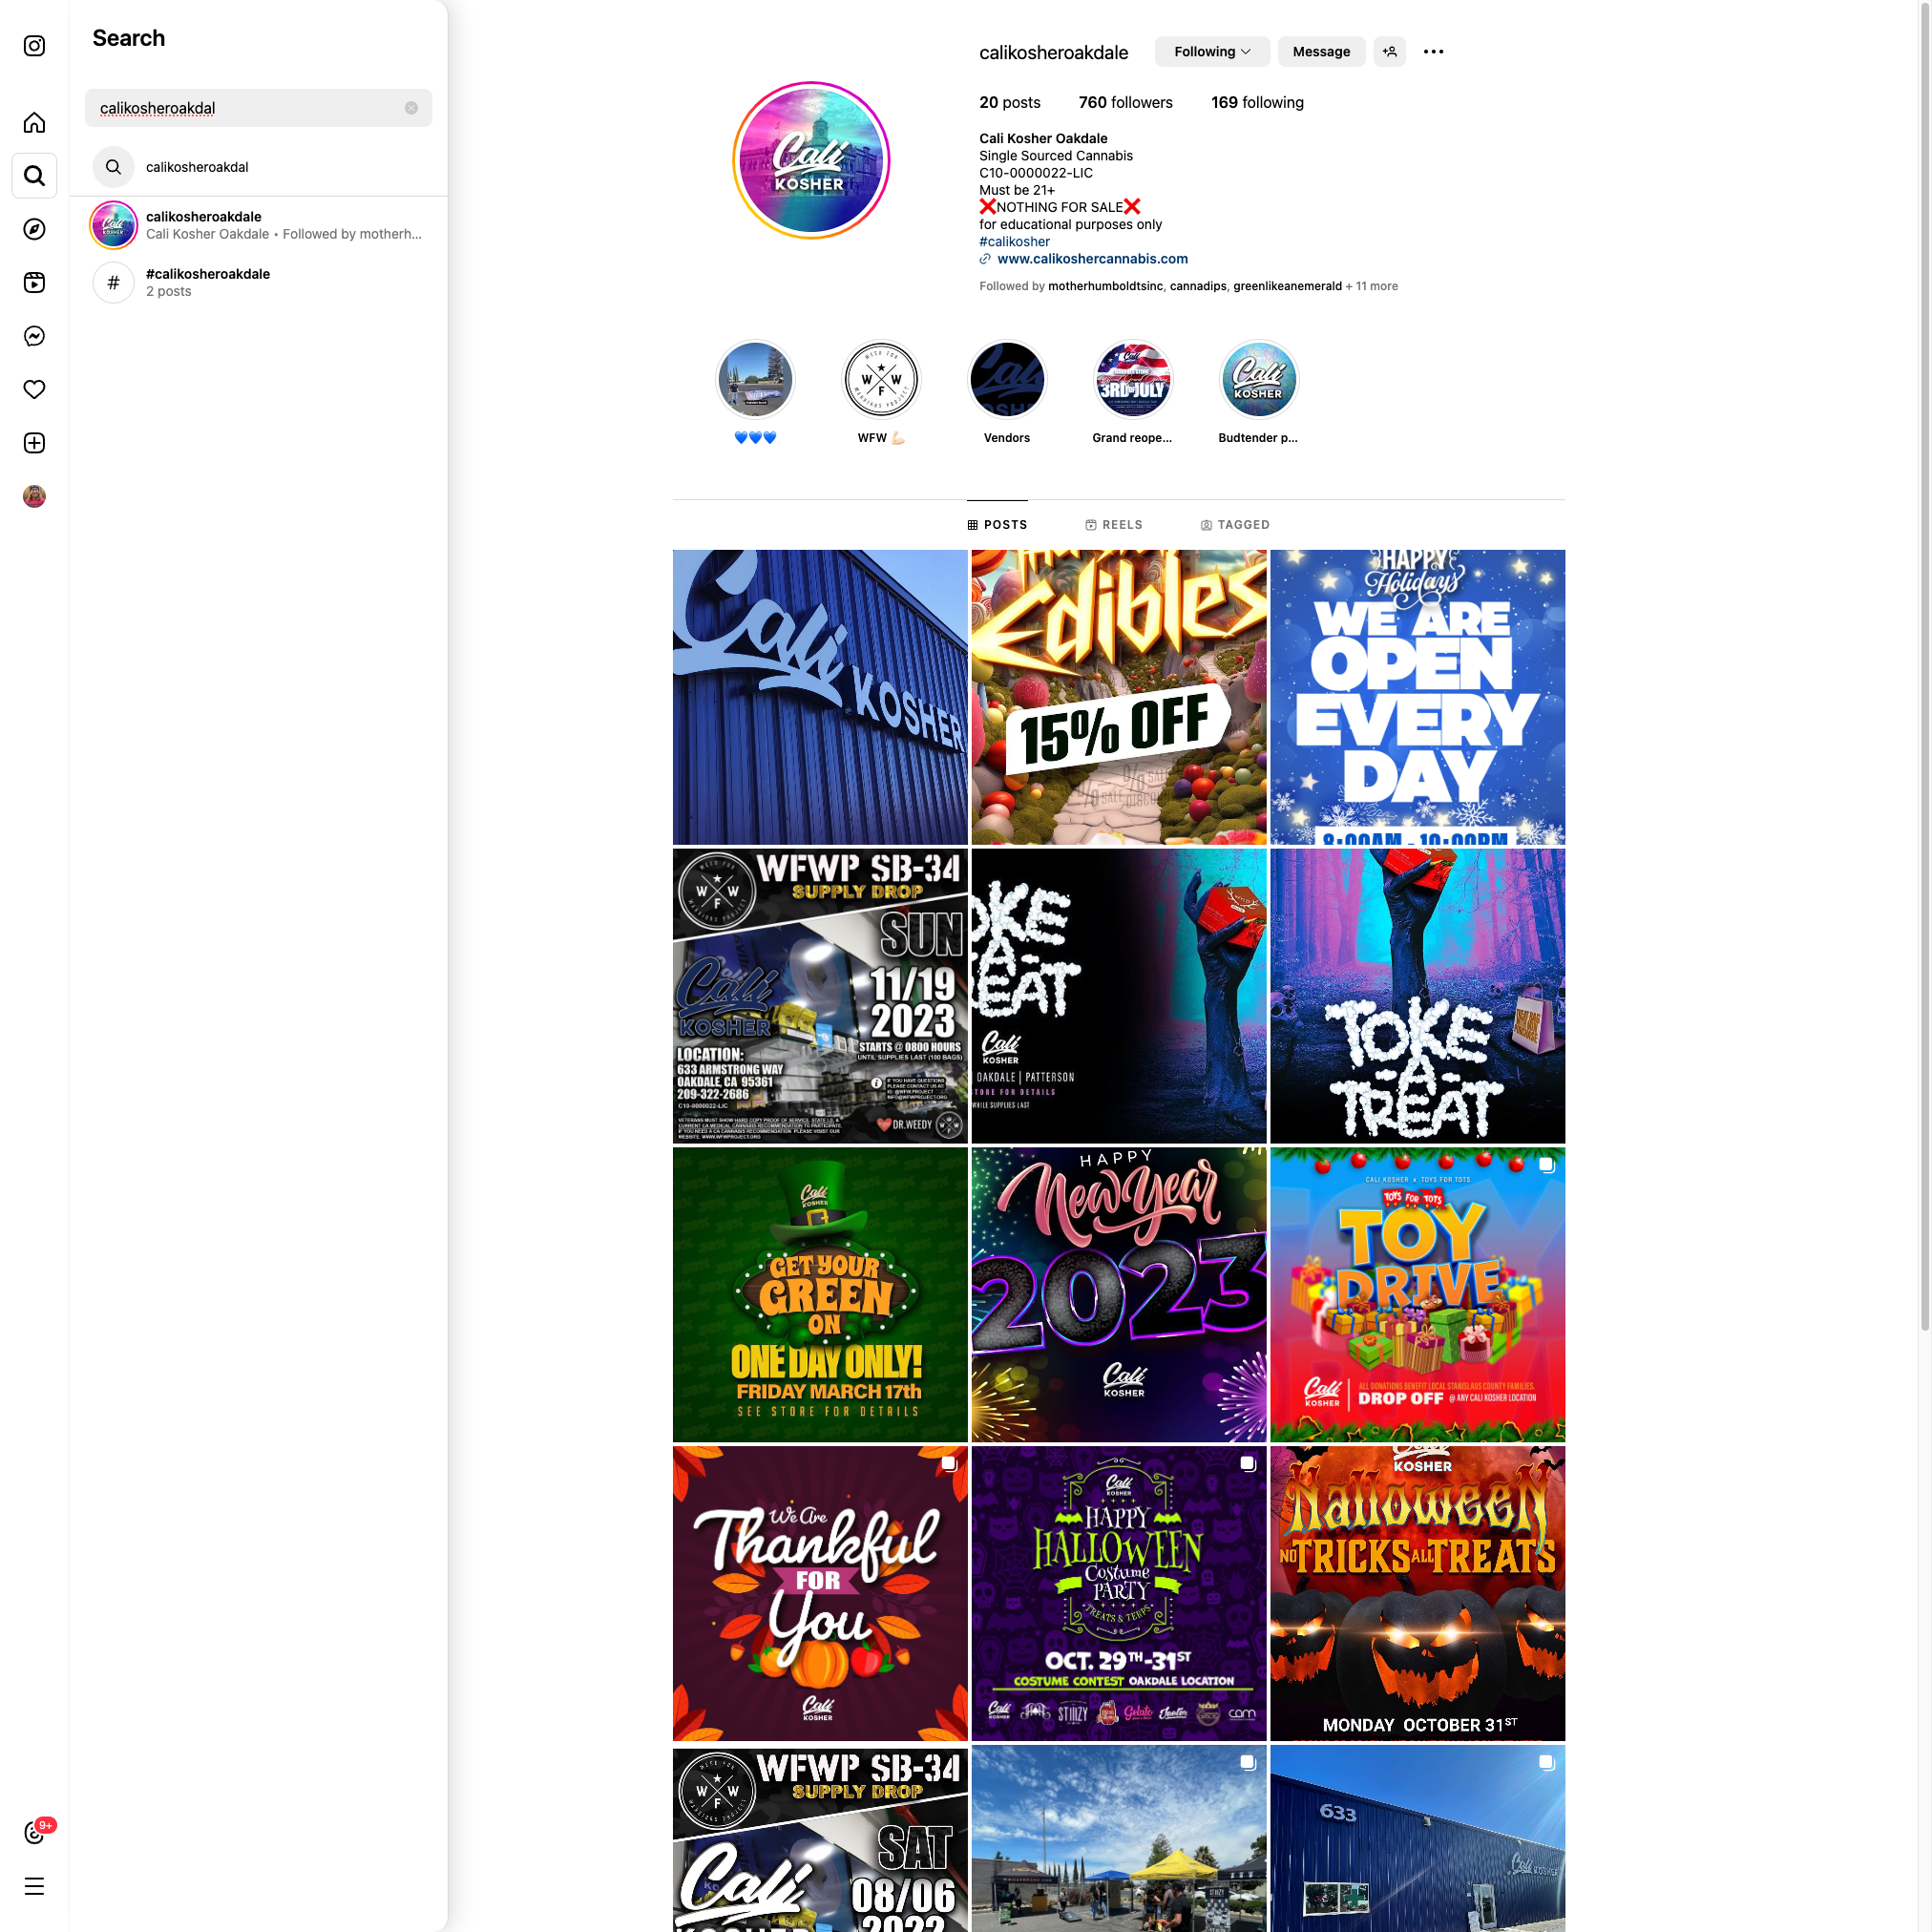Open the Explore compass icon
1932x1932 pixels.
[x=34, y=229]
